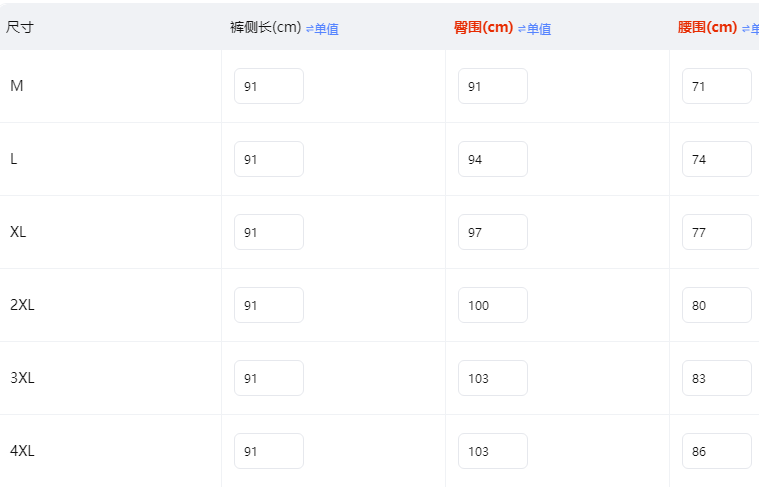759x487 pixels.
Task: Click the L size 臀围 field 94
Action: (x=493, y=159)
